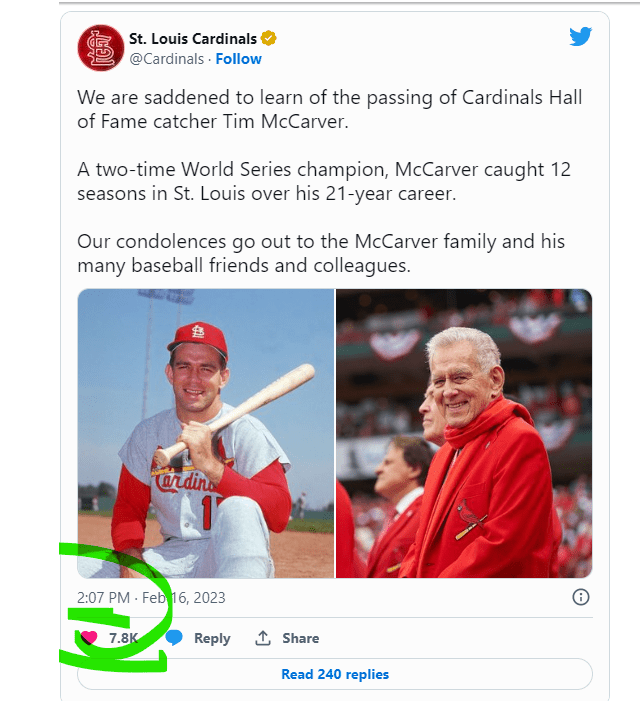This screenshot has width=640, height=701.
Task: Open the St. Louis Cardinals display name
Action: coord(193,39)
